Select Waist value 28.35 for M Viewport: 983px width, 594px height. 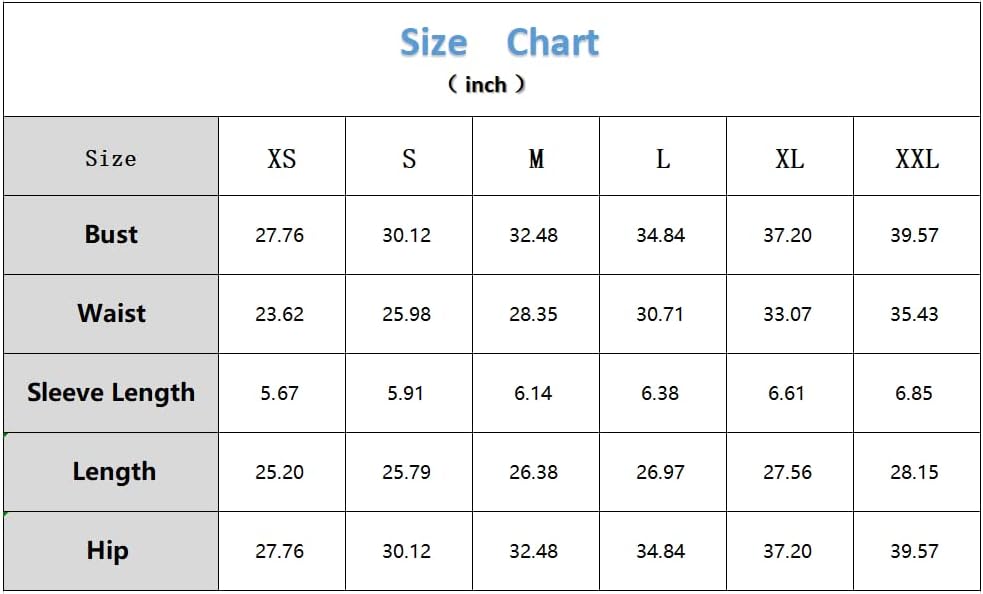click(534, 314)
